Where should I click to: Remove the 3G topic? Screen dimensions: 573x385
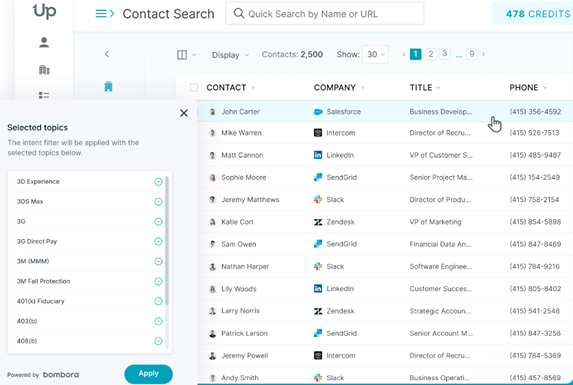point(158,221)
